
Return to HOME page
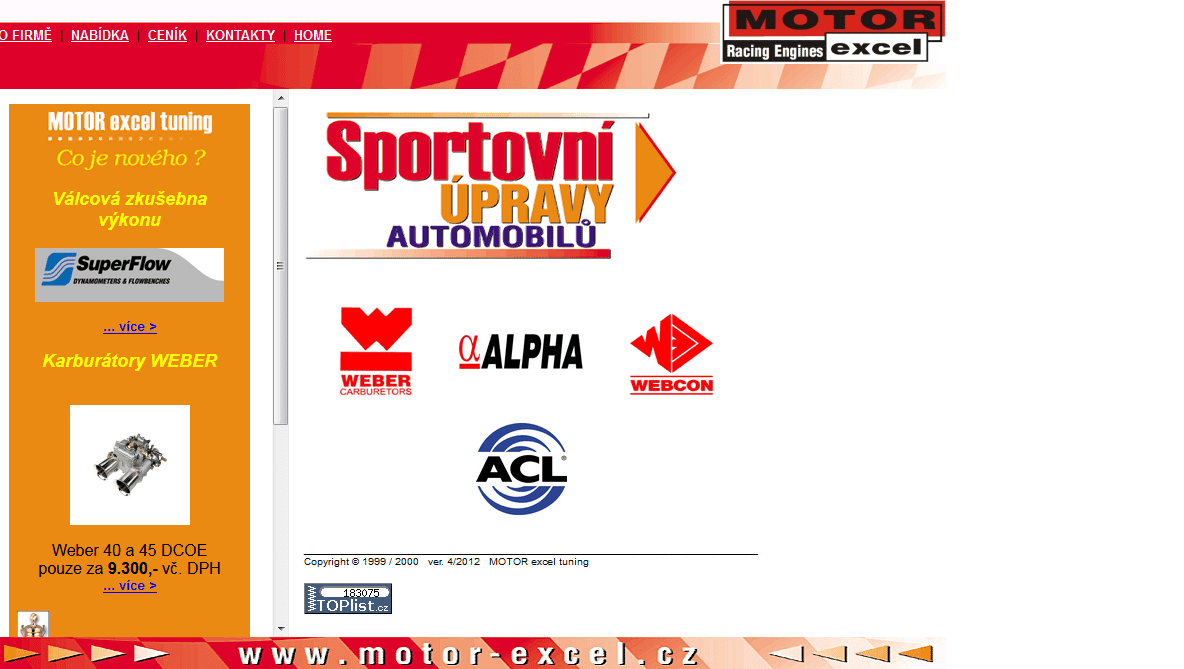(x=313, y=35)
